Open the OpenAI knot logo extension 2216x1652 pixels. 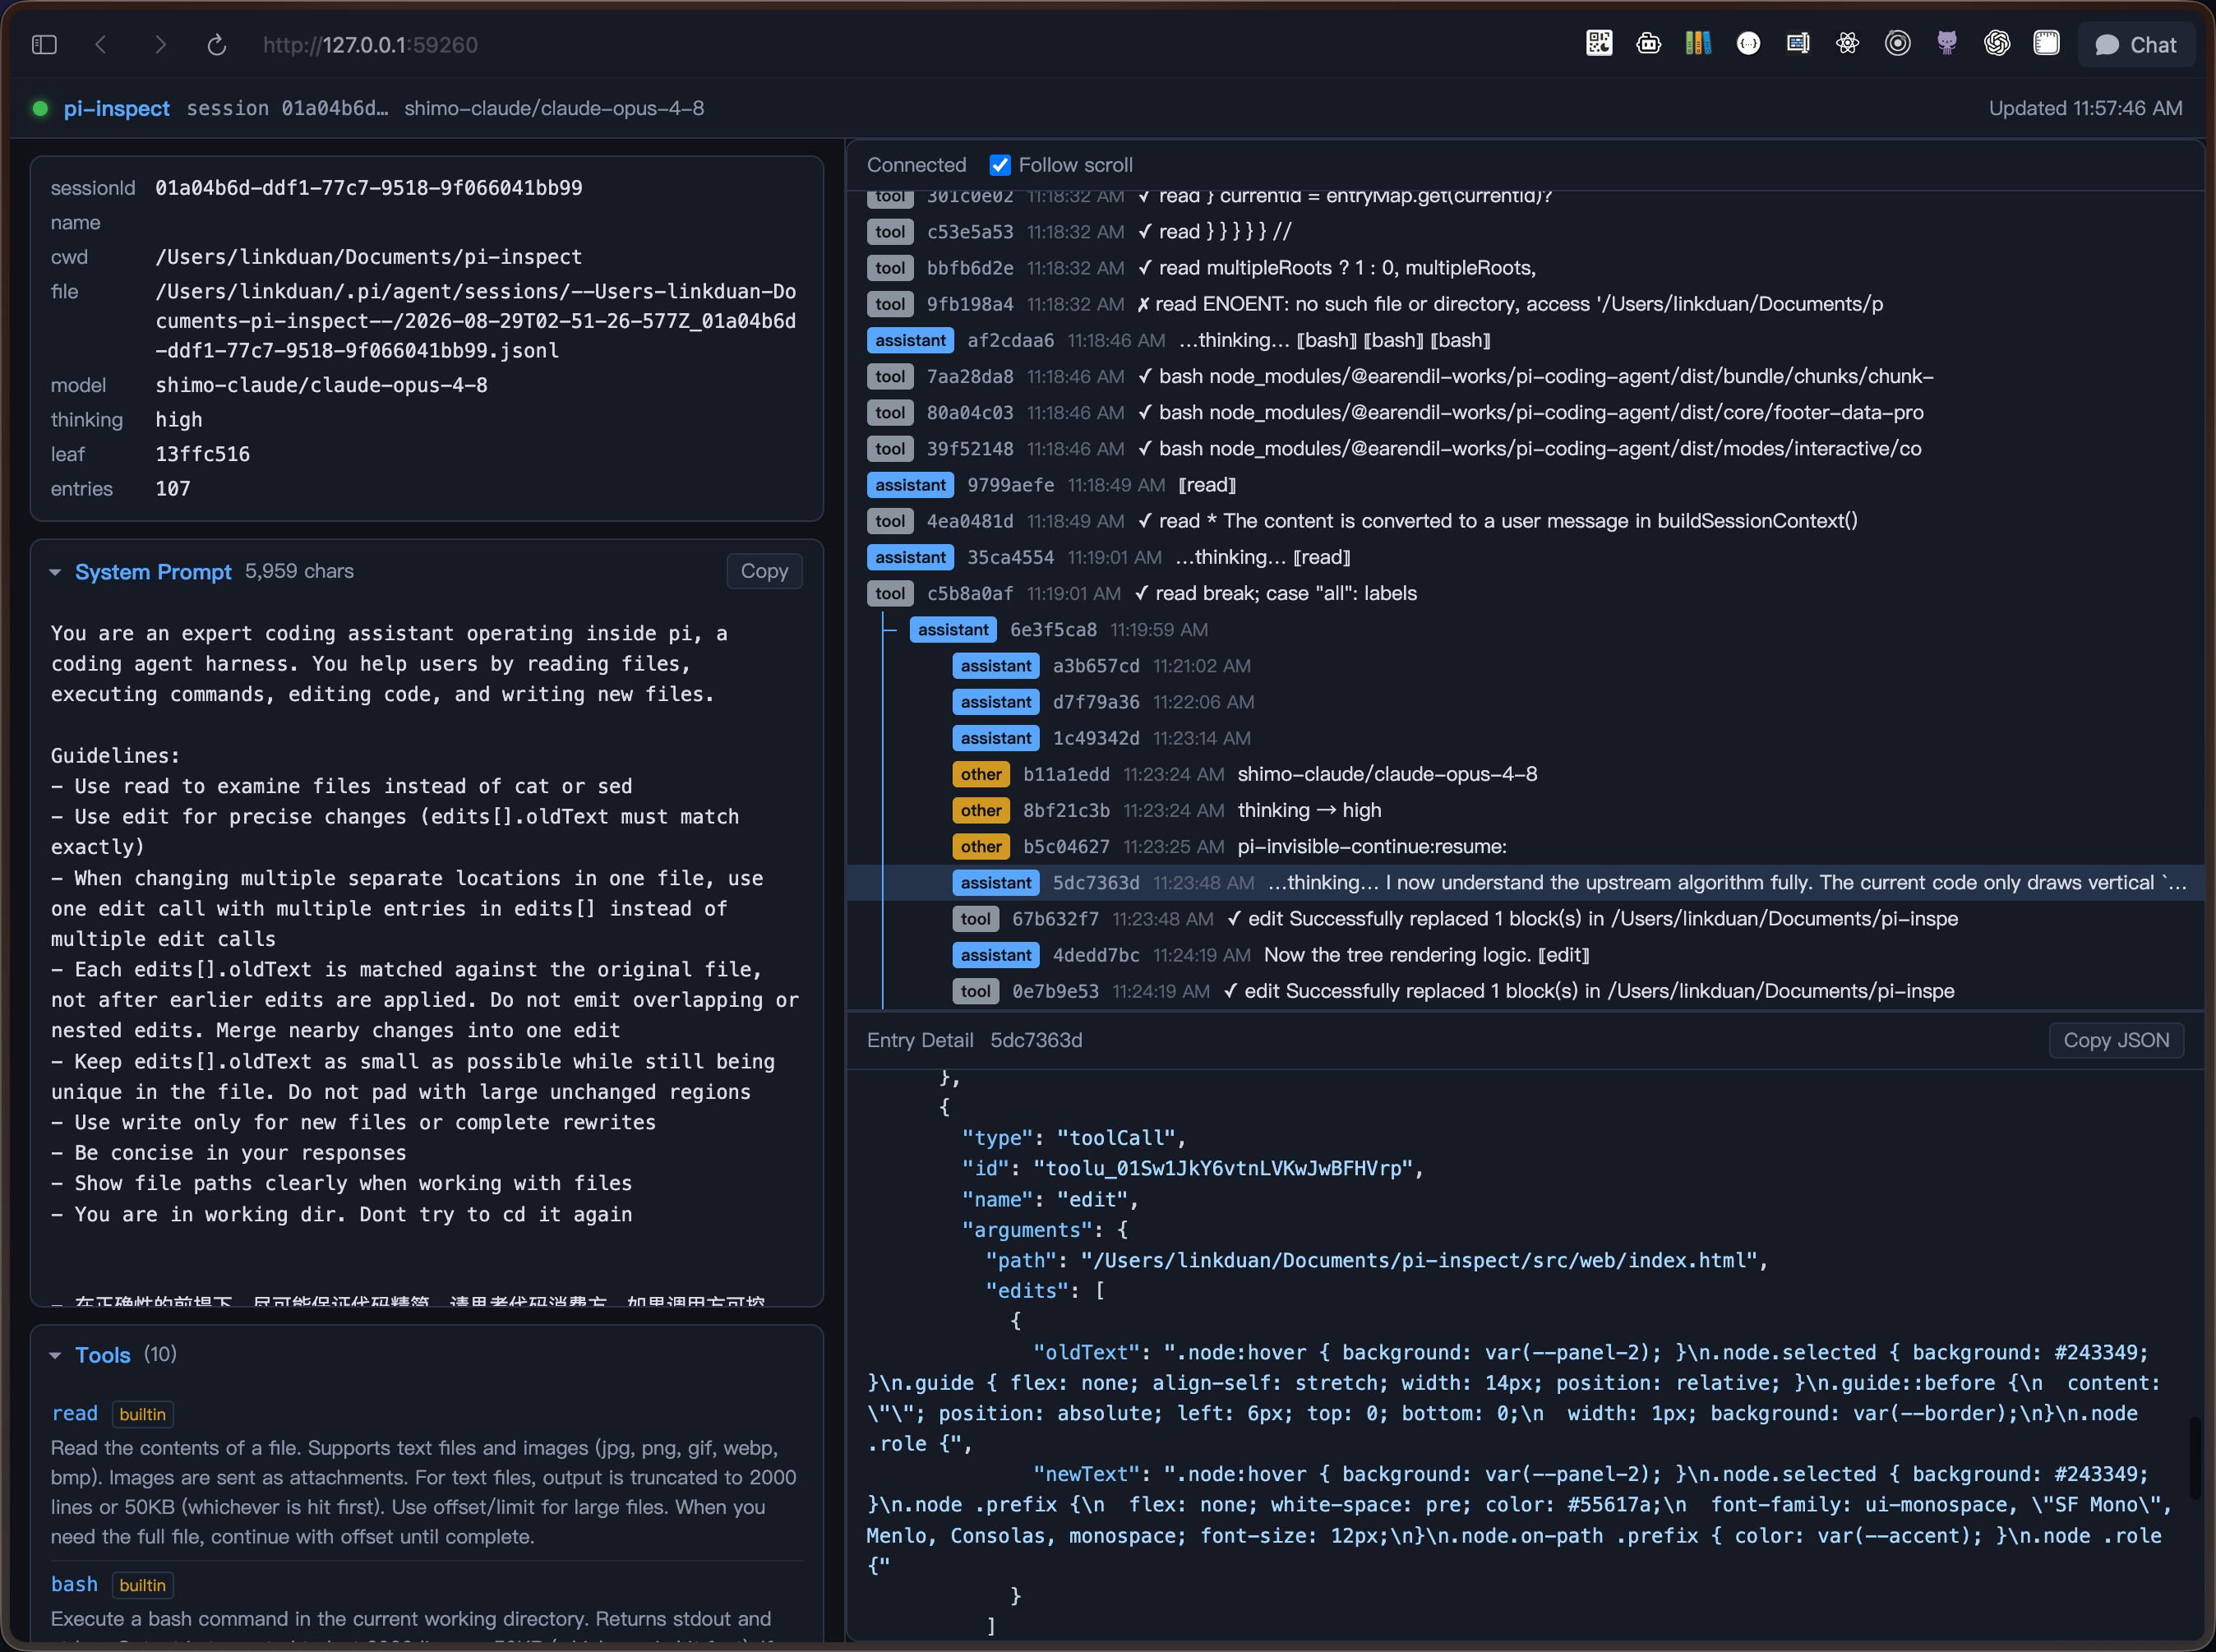(1997, 43)
